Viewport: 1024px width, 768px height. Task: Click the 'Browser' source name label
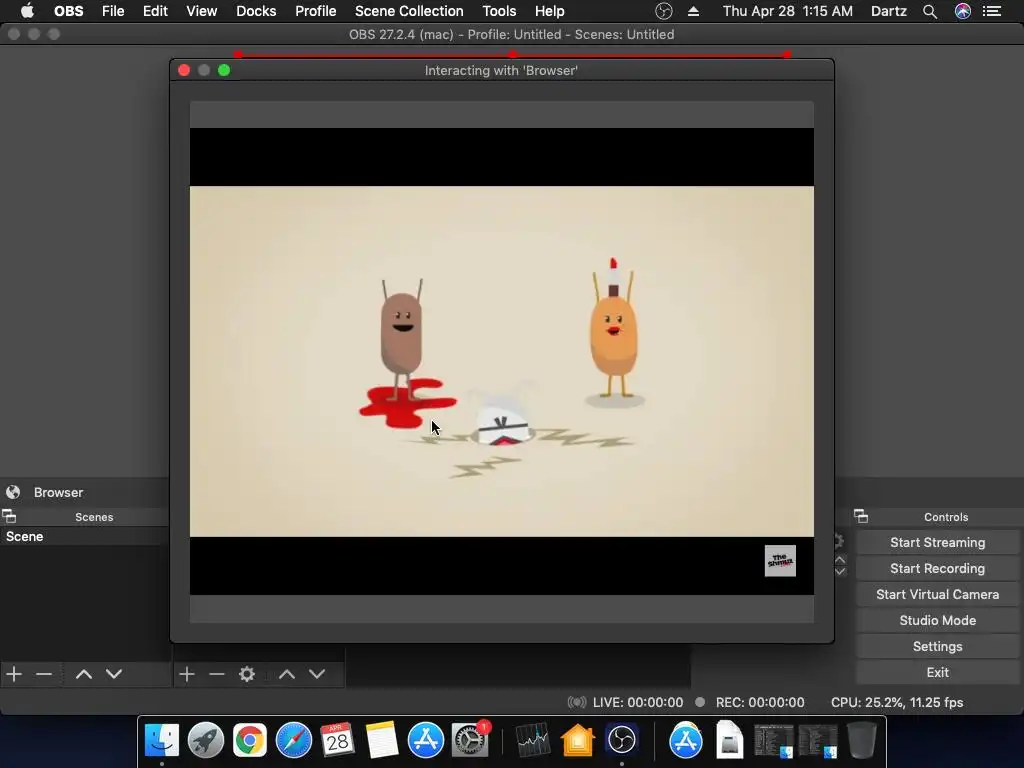[x=58, y=492]
